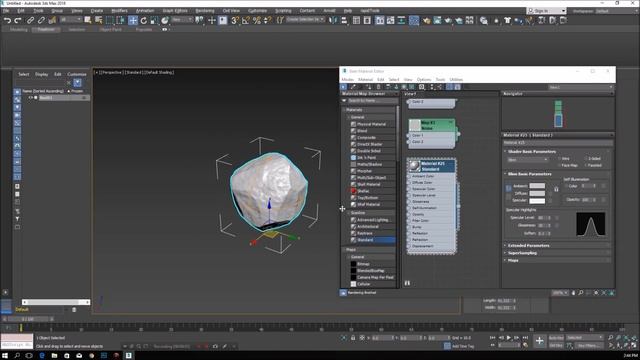Activate the Select and Link tool
Viewport: 640px width, 360px height.
click(x=31, y=20)
